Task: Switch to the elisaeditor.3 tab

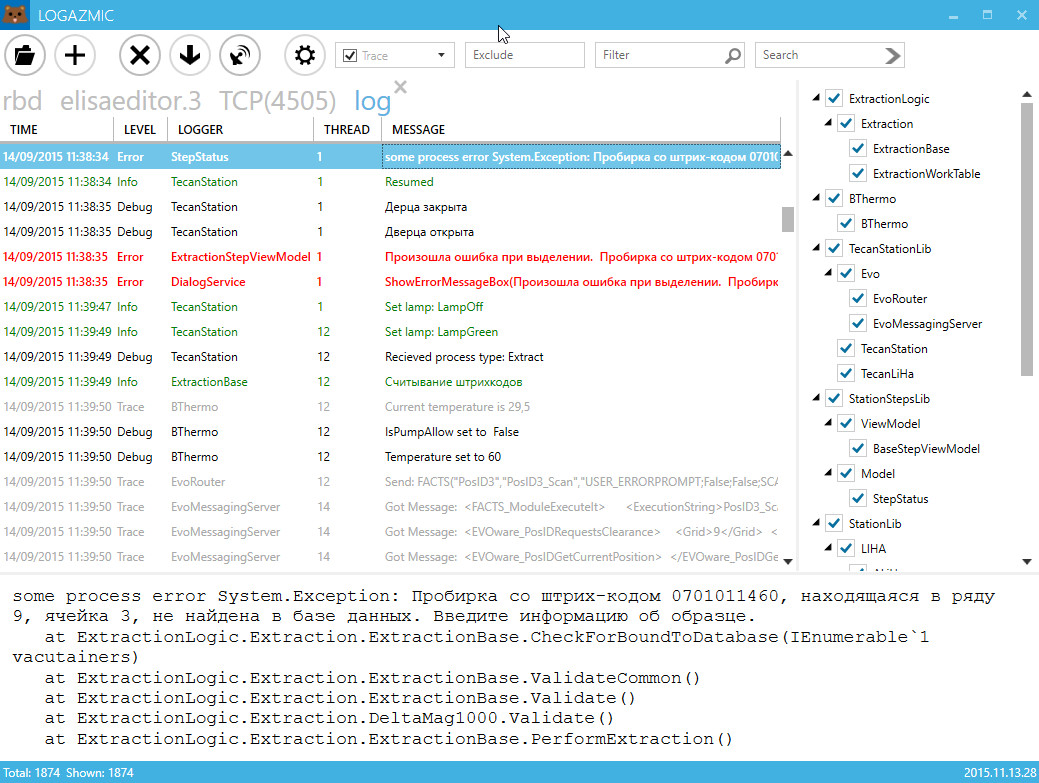Action: (131, 101)
